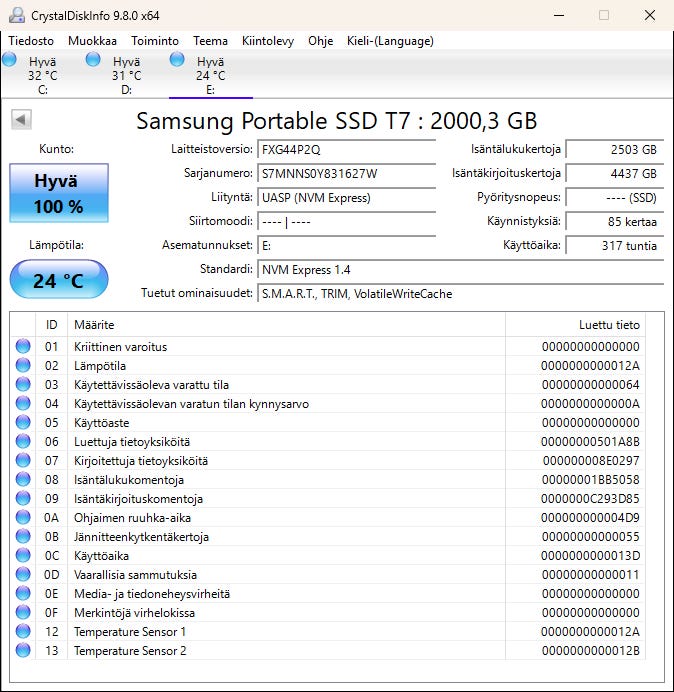
Task: Click the status orb beside Temperature Sensor 2
Action: pyautogui.click(x=23, y=651)
